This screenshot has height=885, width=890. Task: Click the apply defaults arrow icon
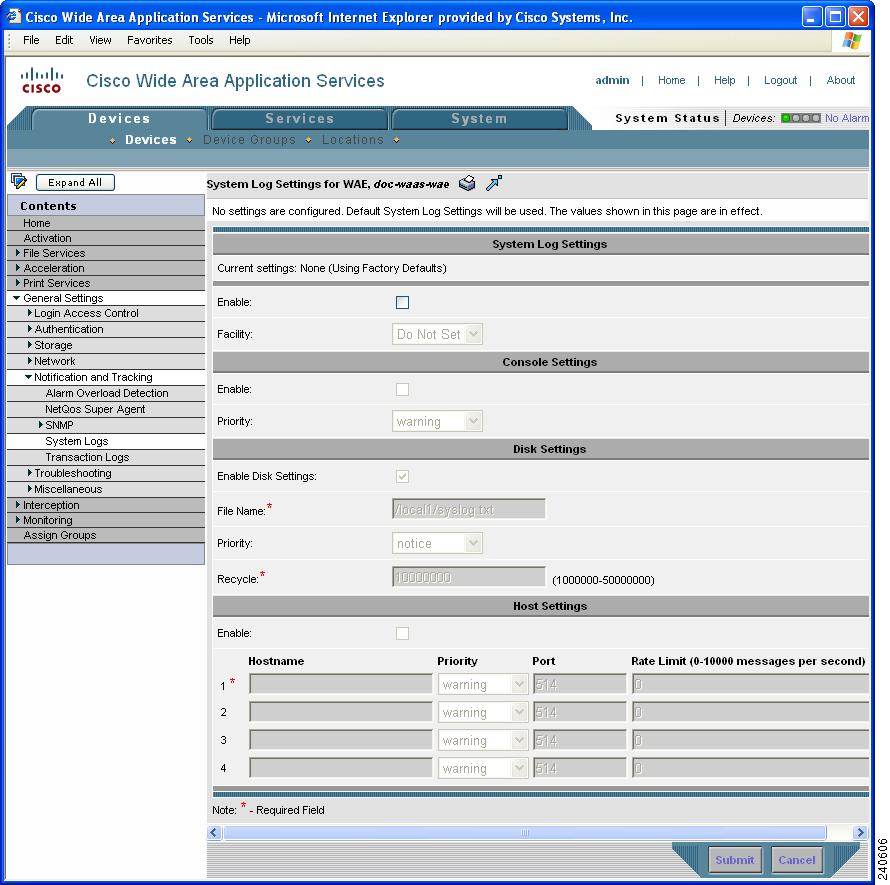coord(494,183)
